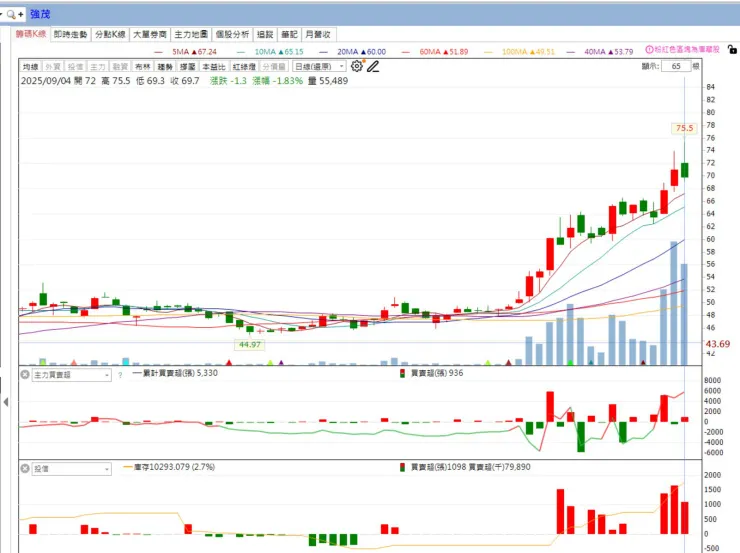Click the 粉紅色 notice link

click(x=687, y=50)
